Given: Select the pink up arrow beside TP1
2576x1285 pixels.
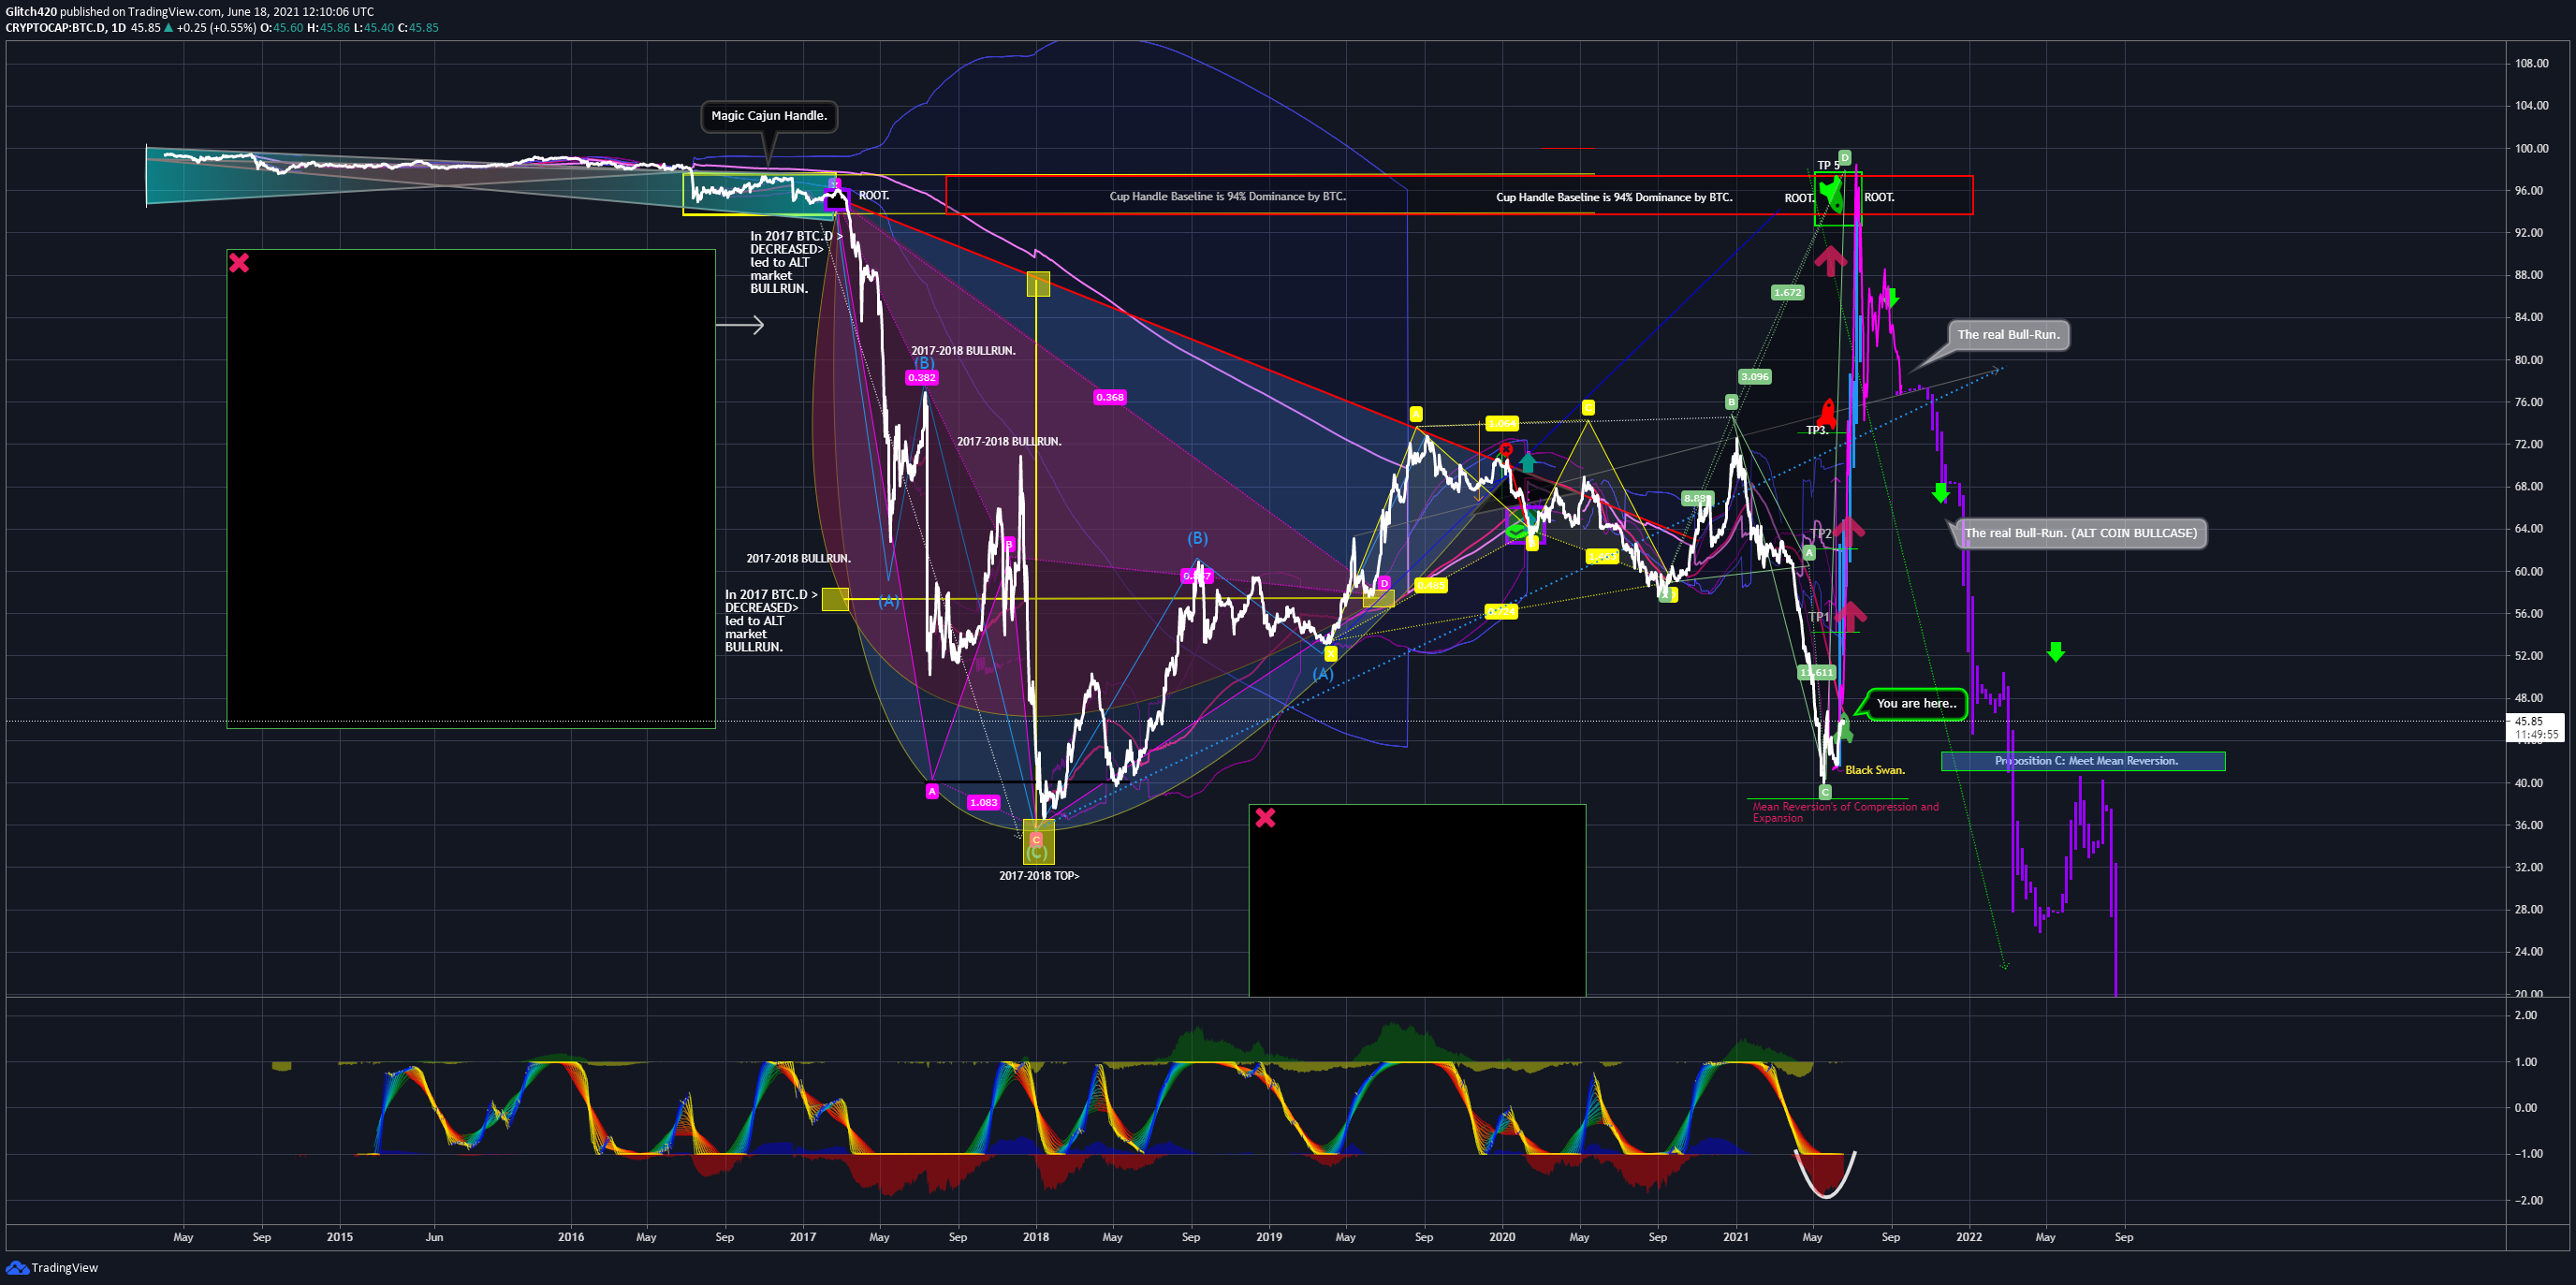Looking at the screenshot, I should point(1849,615).
